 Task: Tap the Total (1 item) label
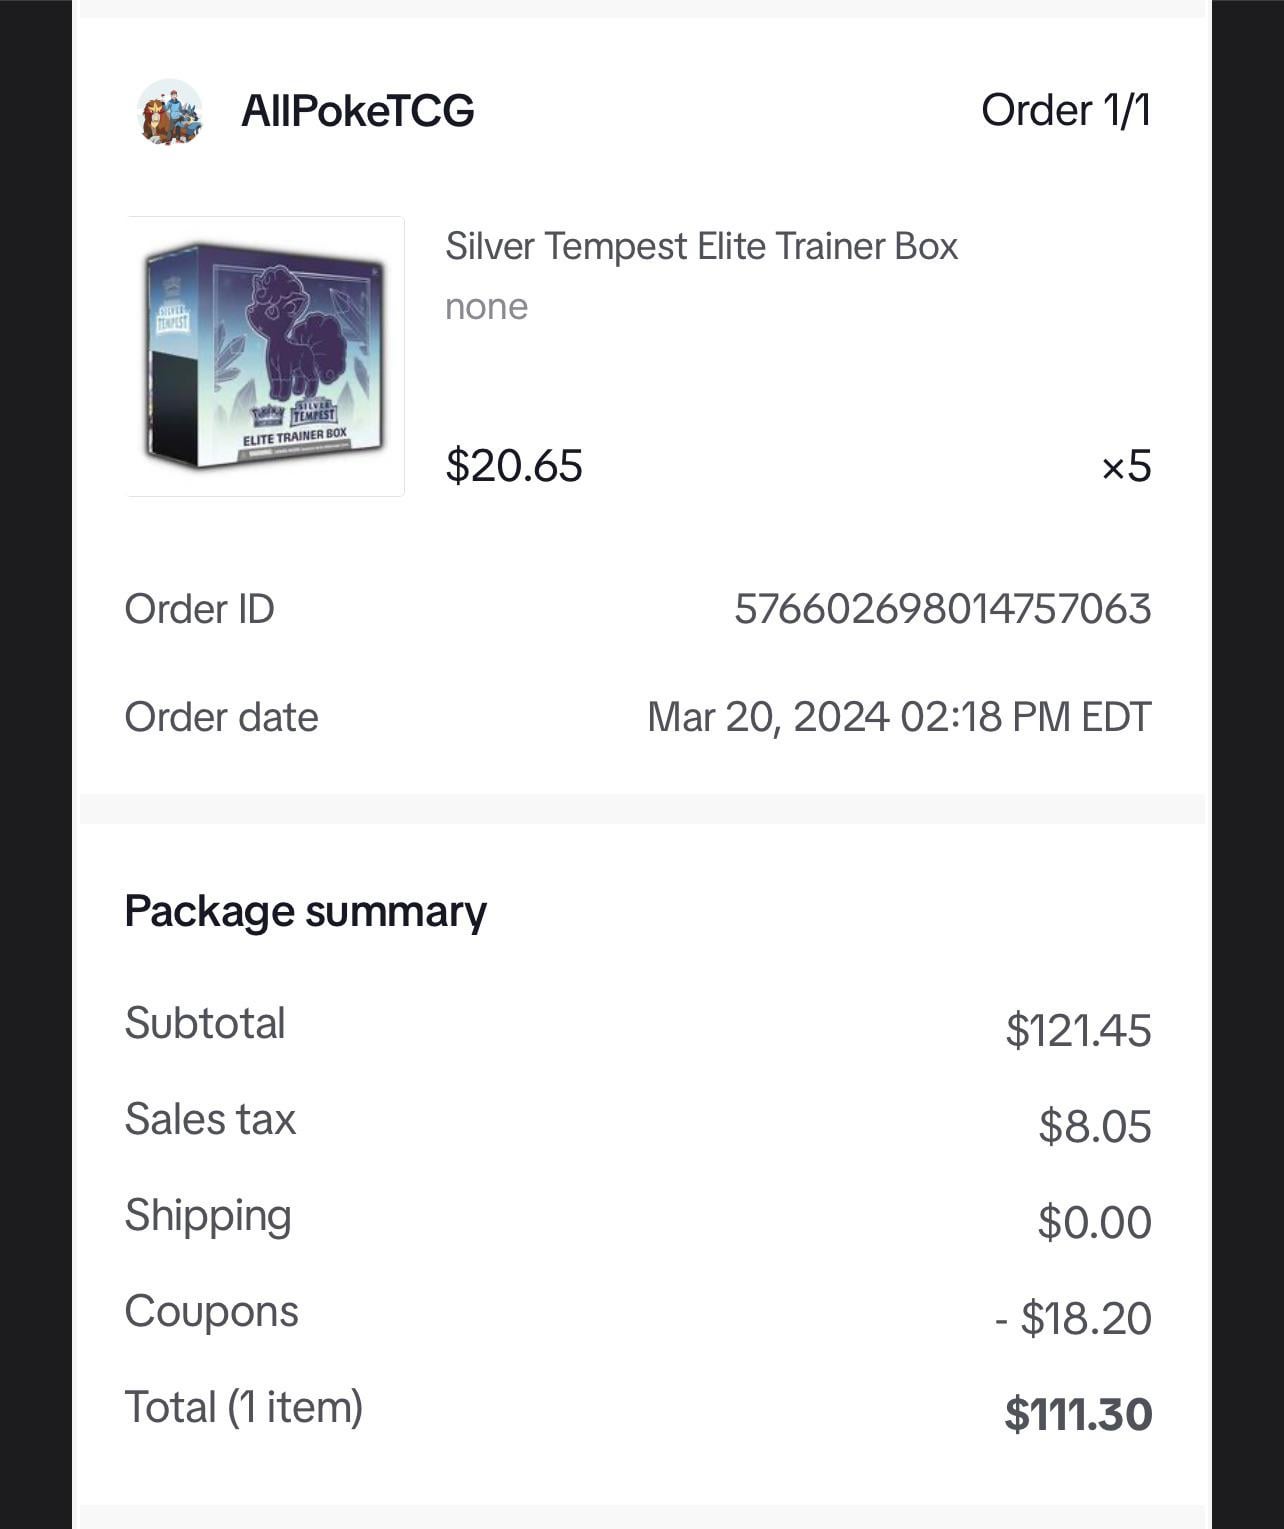(x=243, y=1407)
